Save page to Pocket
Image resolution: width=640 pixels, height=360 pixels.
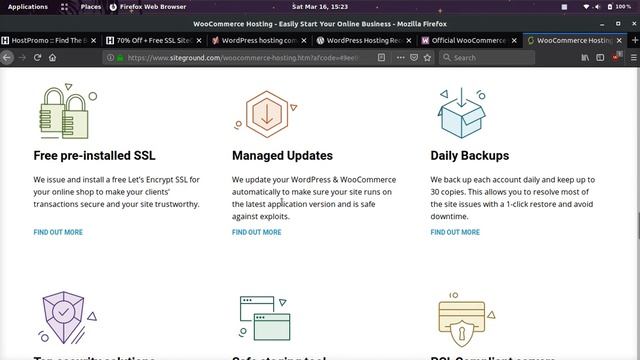[x=414, y=58]
